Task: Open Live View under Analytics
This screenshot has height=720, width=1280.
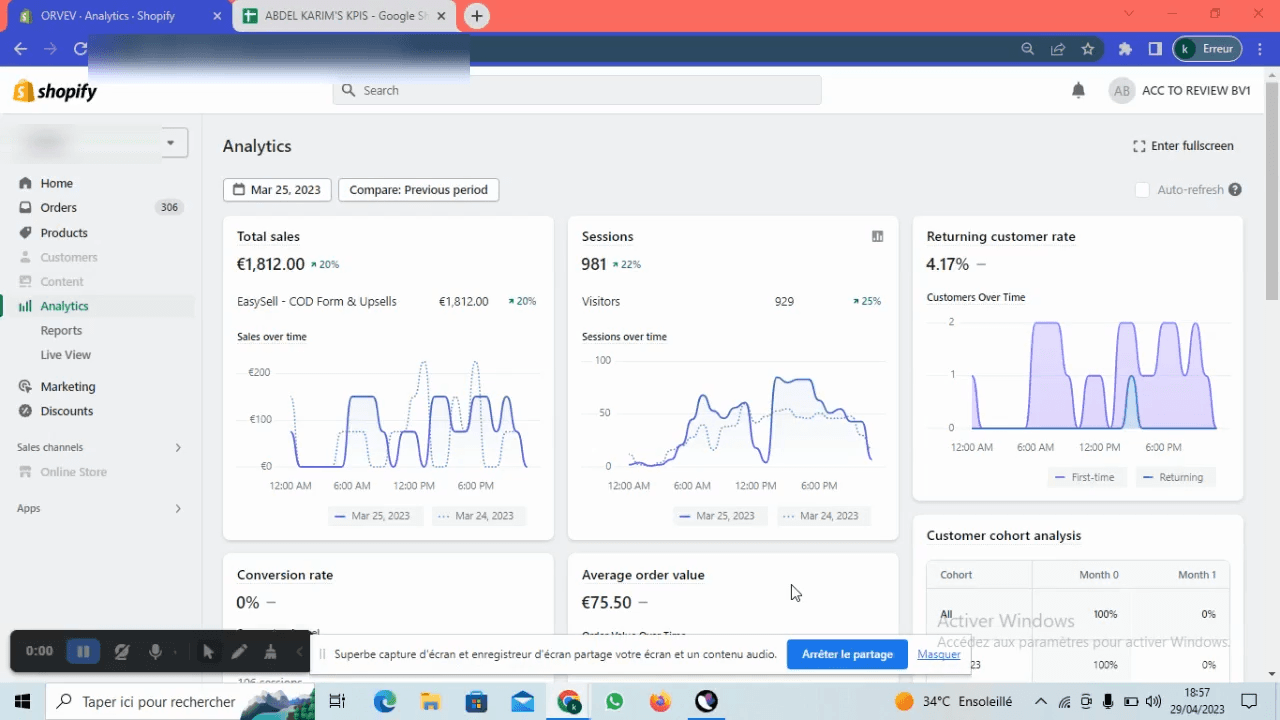Action: tap(66, 355)
